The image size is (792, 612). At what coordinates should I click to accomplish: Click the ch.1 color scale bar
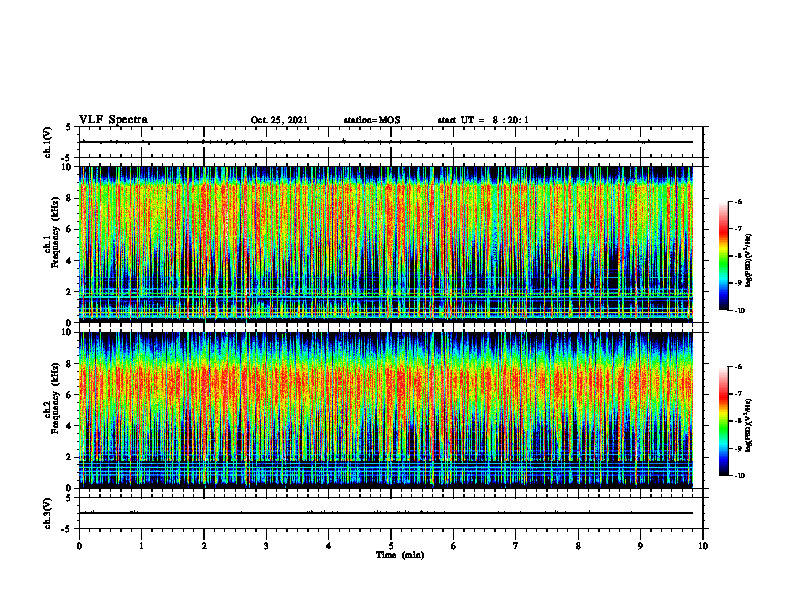(x=724, y=256)
